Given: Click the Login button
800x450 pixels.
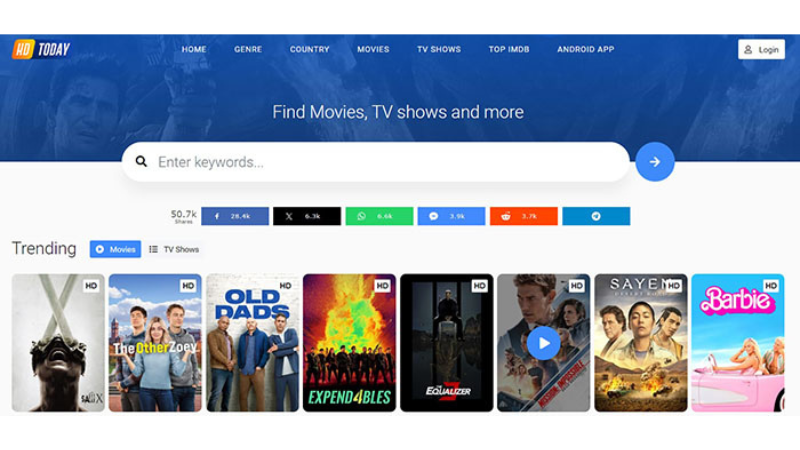Looking at the screenshot, I should tap(761, 49).
